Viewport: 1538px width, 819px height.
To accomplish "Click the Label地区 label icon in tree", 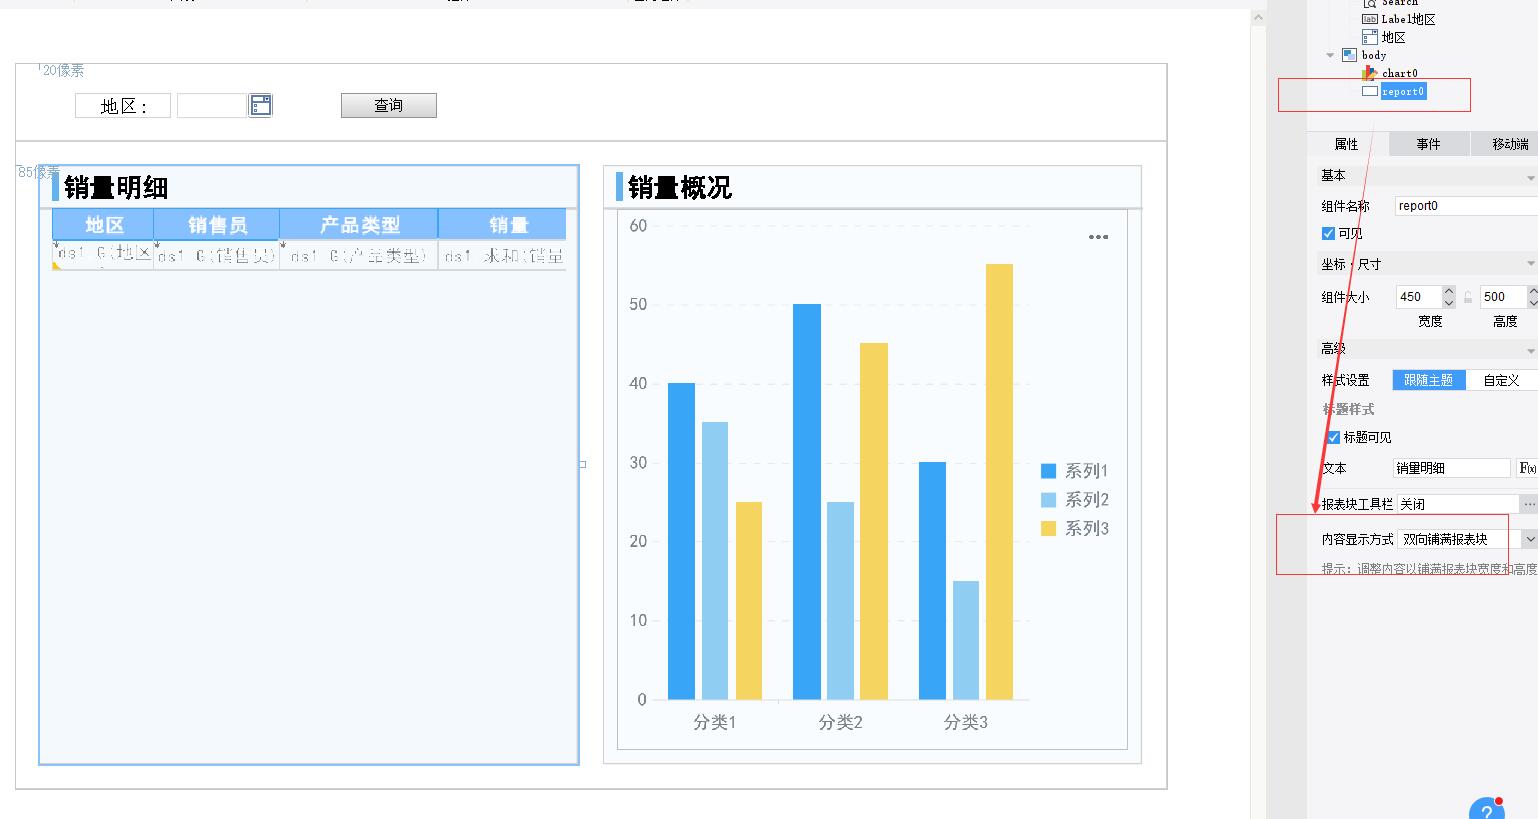I will point(1370,19).
